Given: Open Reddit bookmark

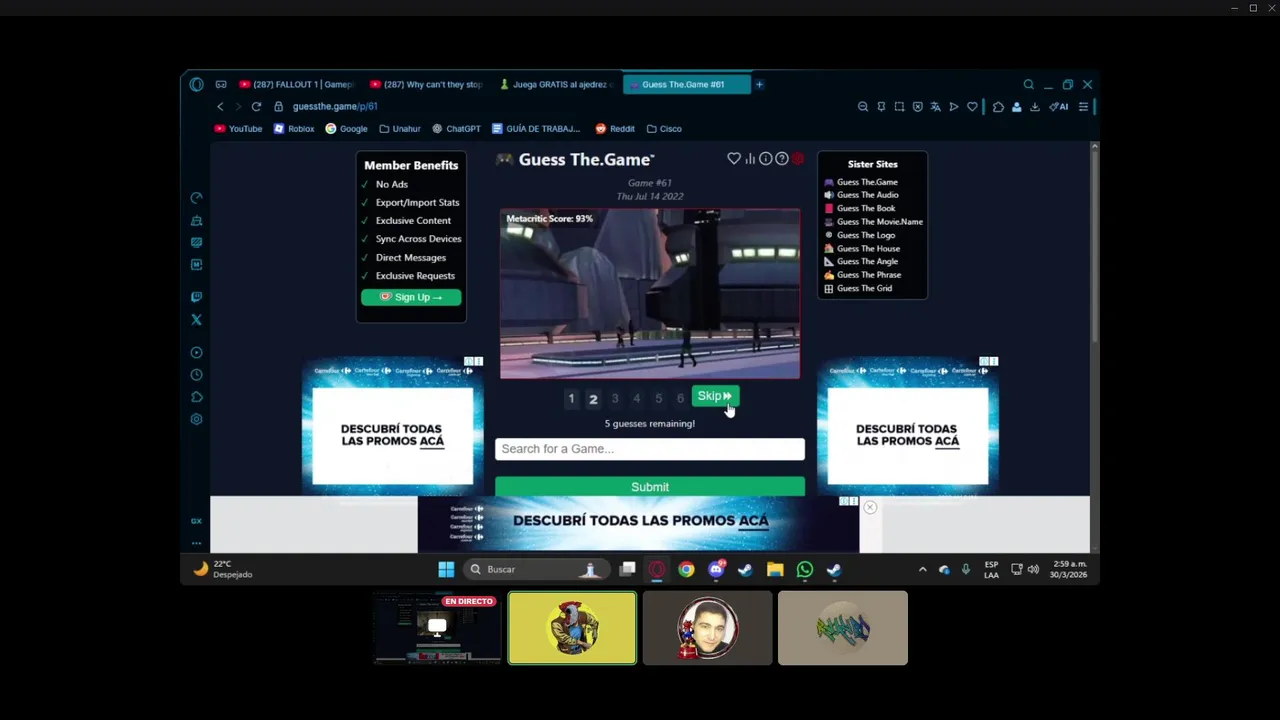Looking at the screenshot, I should (x=615, y=128).
